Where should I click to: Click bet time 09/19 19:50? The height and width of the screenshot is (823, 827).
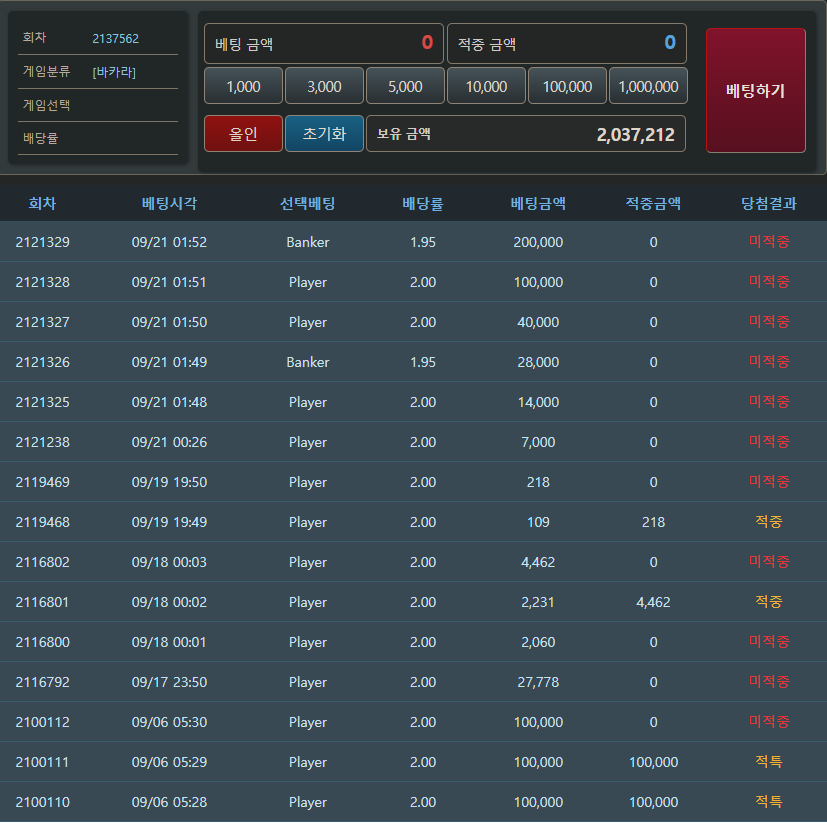click(169, 482)
